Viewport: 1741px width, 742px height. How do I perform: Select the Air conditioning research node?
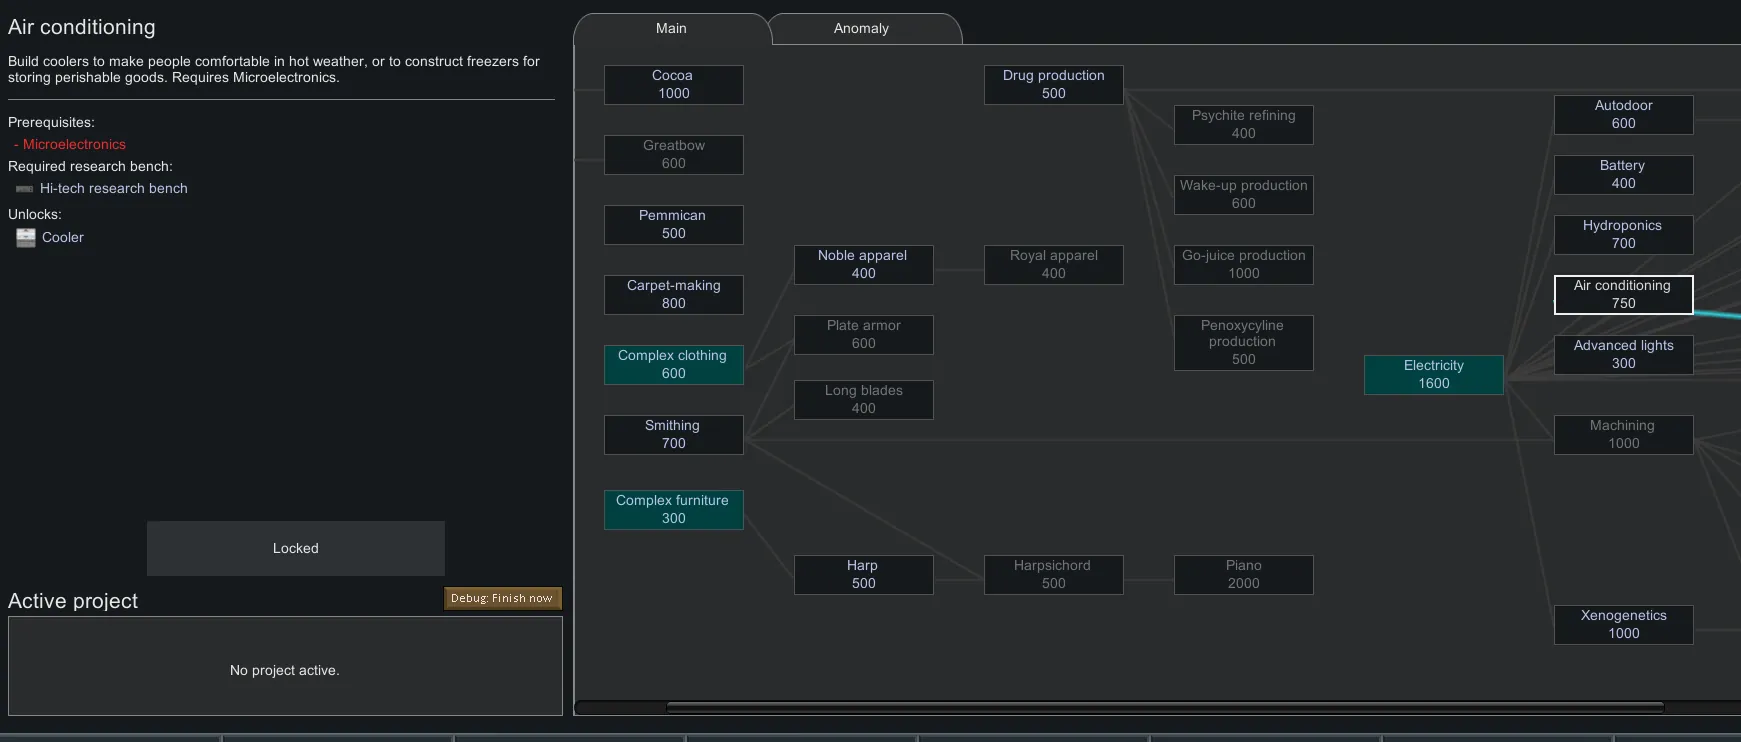pos(1623,295)
